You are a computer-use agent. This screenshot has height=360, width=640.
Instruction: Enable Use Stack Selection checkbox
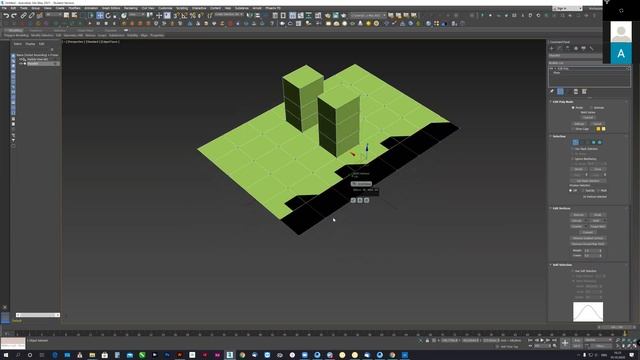(572, 149)
